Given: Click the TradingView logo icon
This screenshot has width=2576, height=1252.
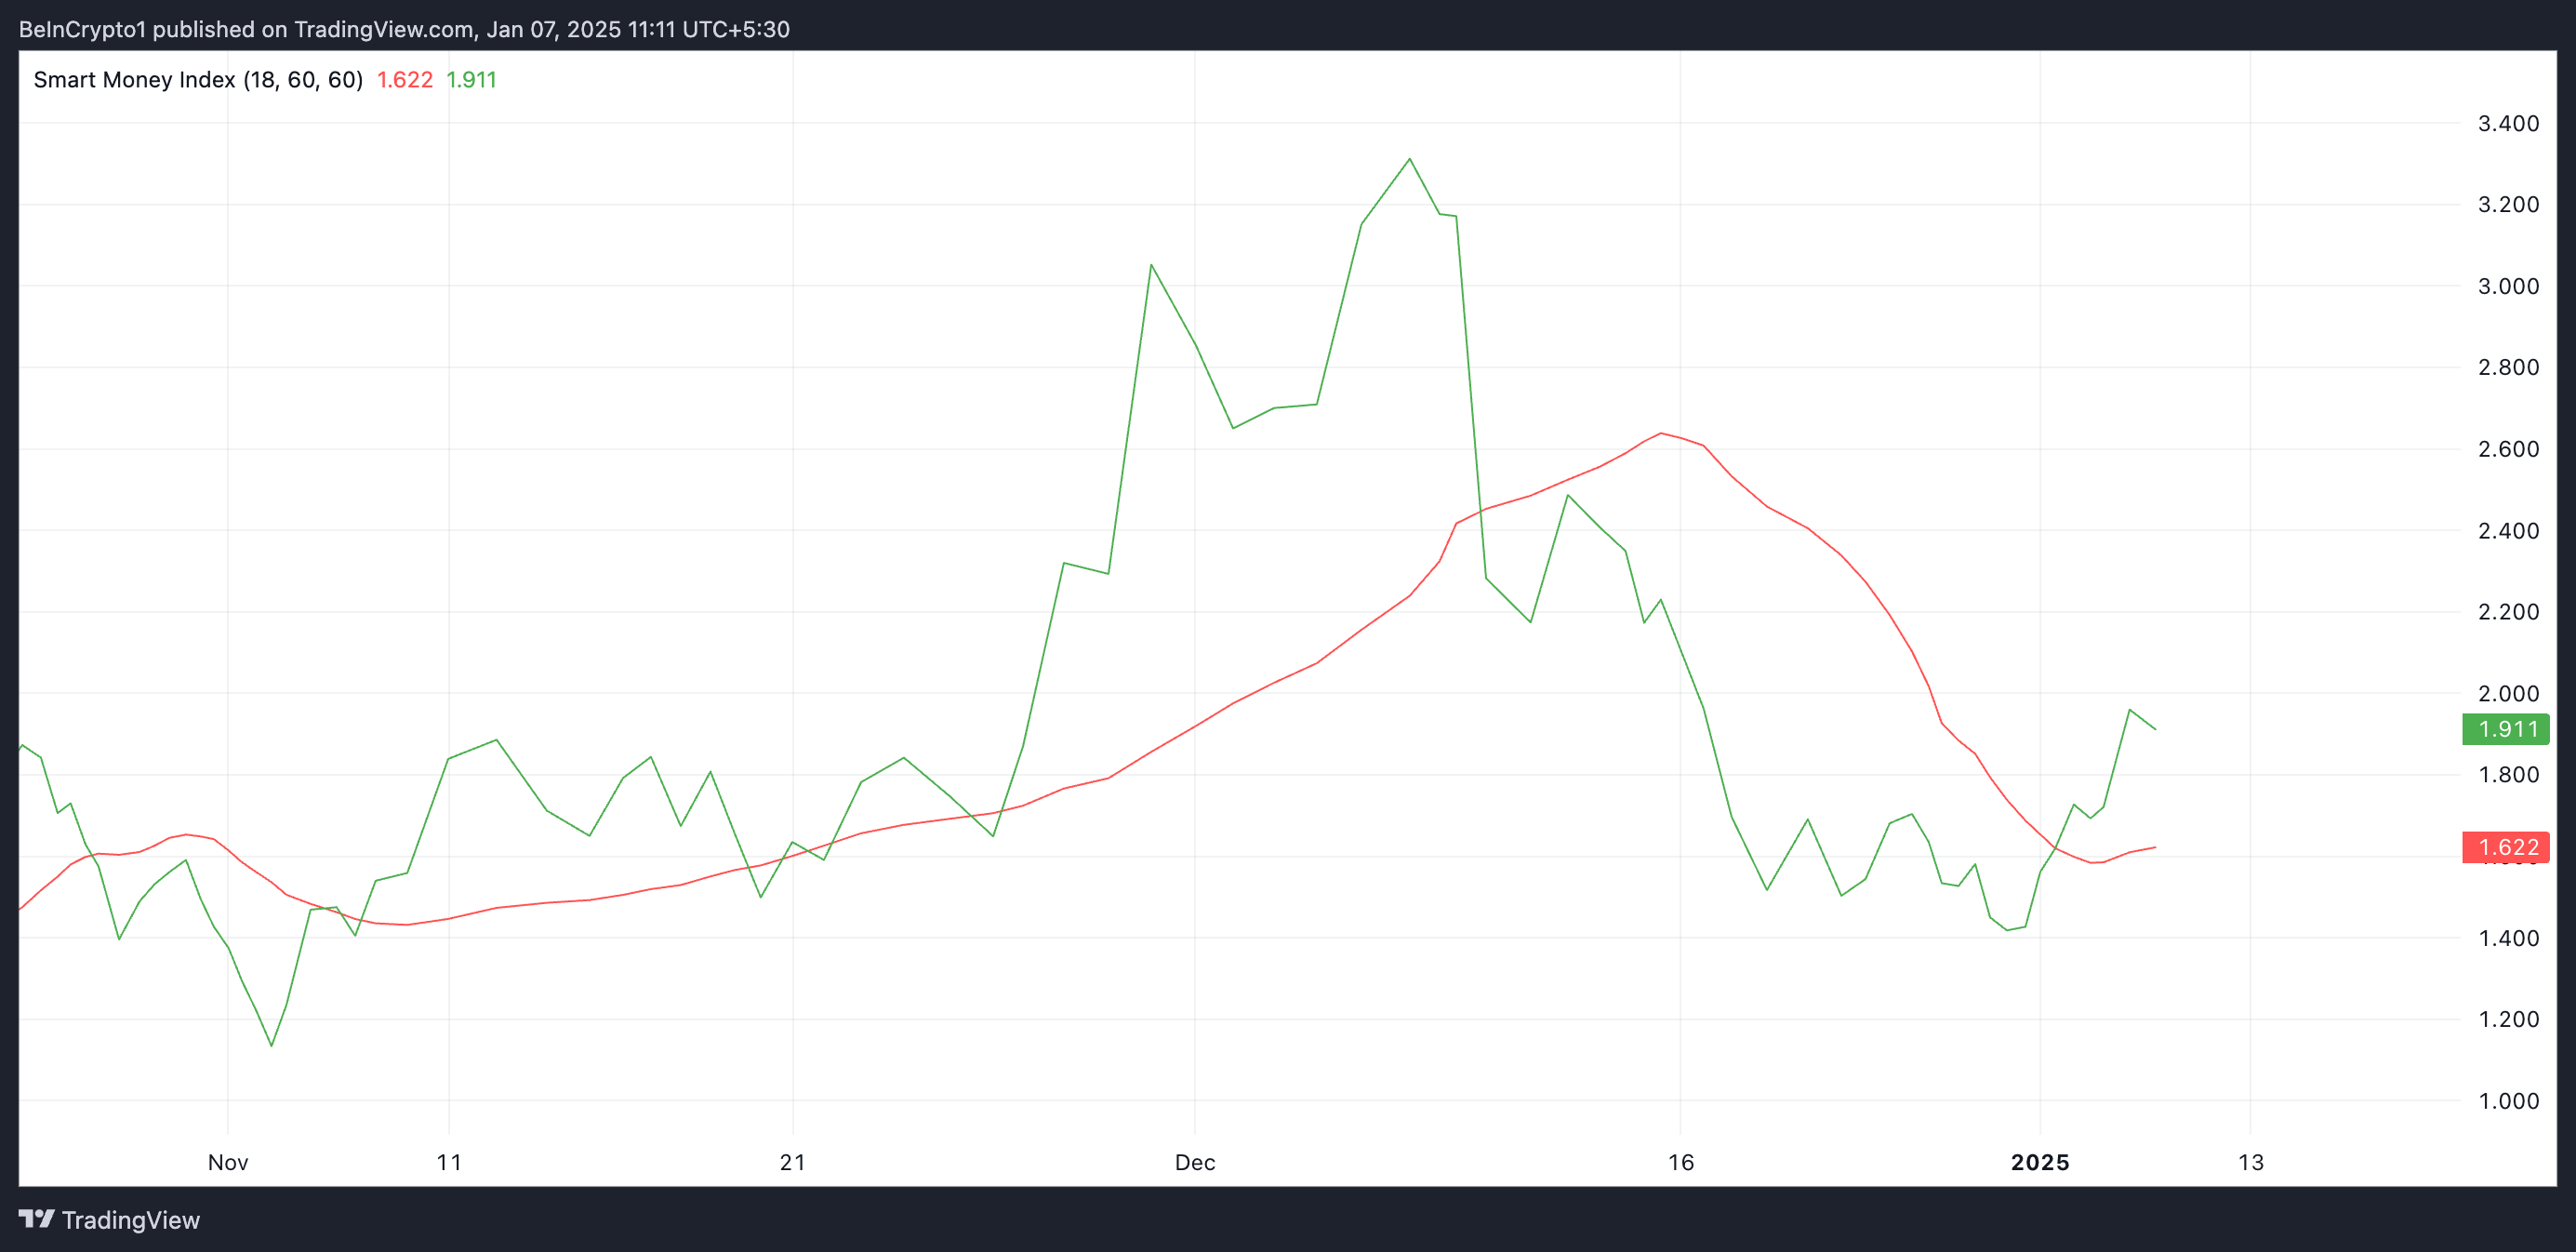Looking at the screenshot, I should point(36,1219).
